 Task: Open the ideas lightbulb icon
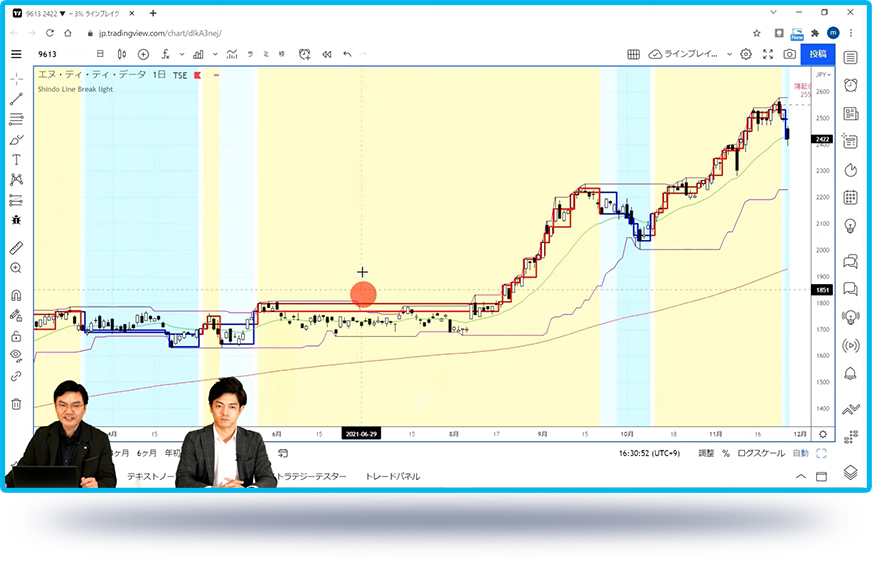850,226
